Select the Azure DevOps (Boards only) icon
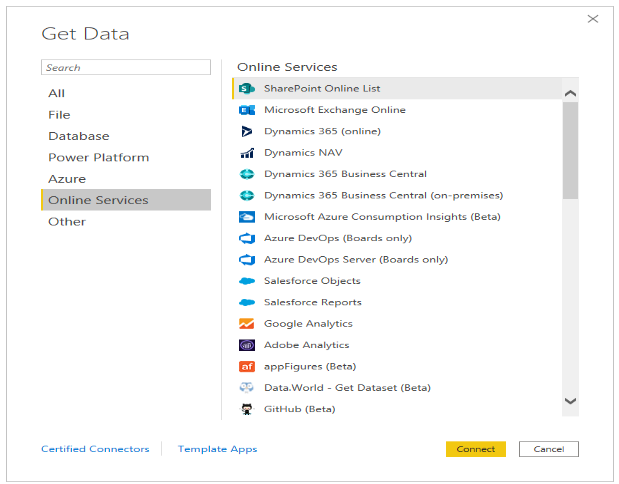This screenshot has width=619, height=484. (247, 238)
